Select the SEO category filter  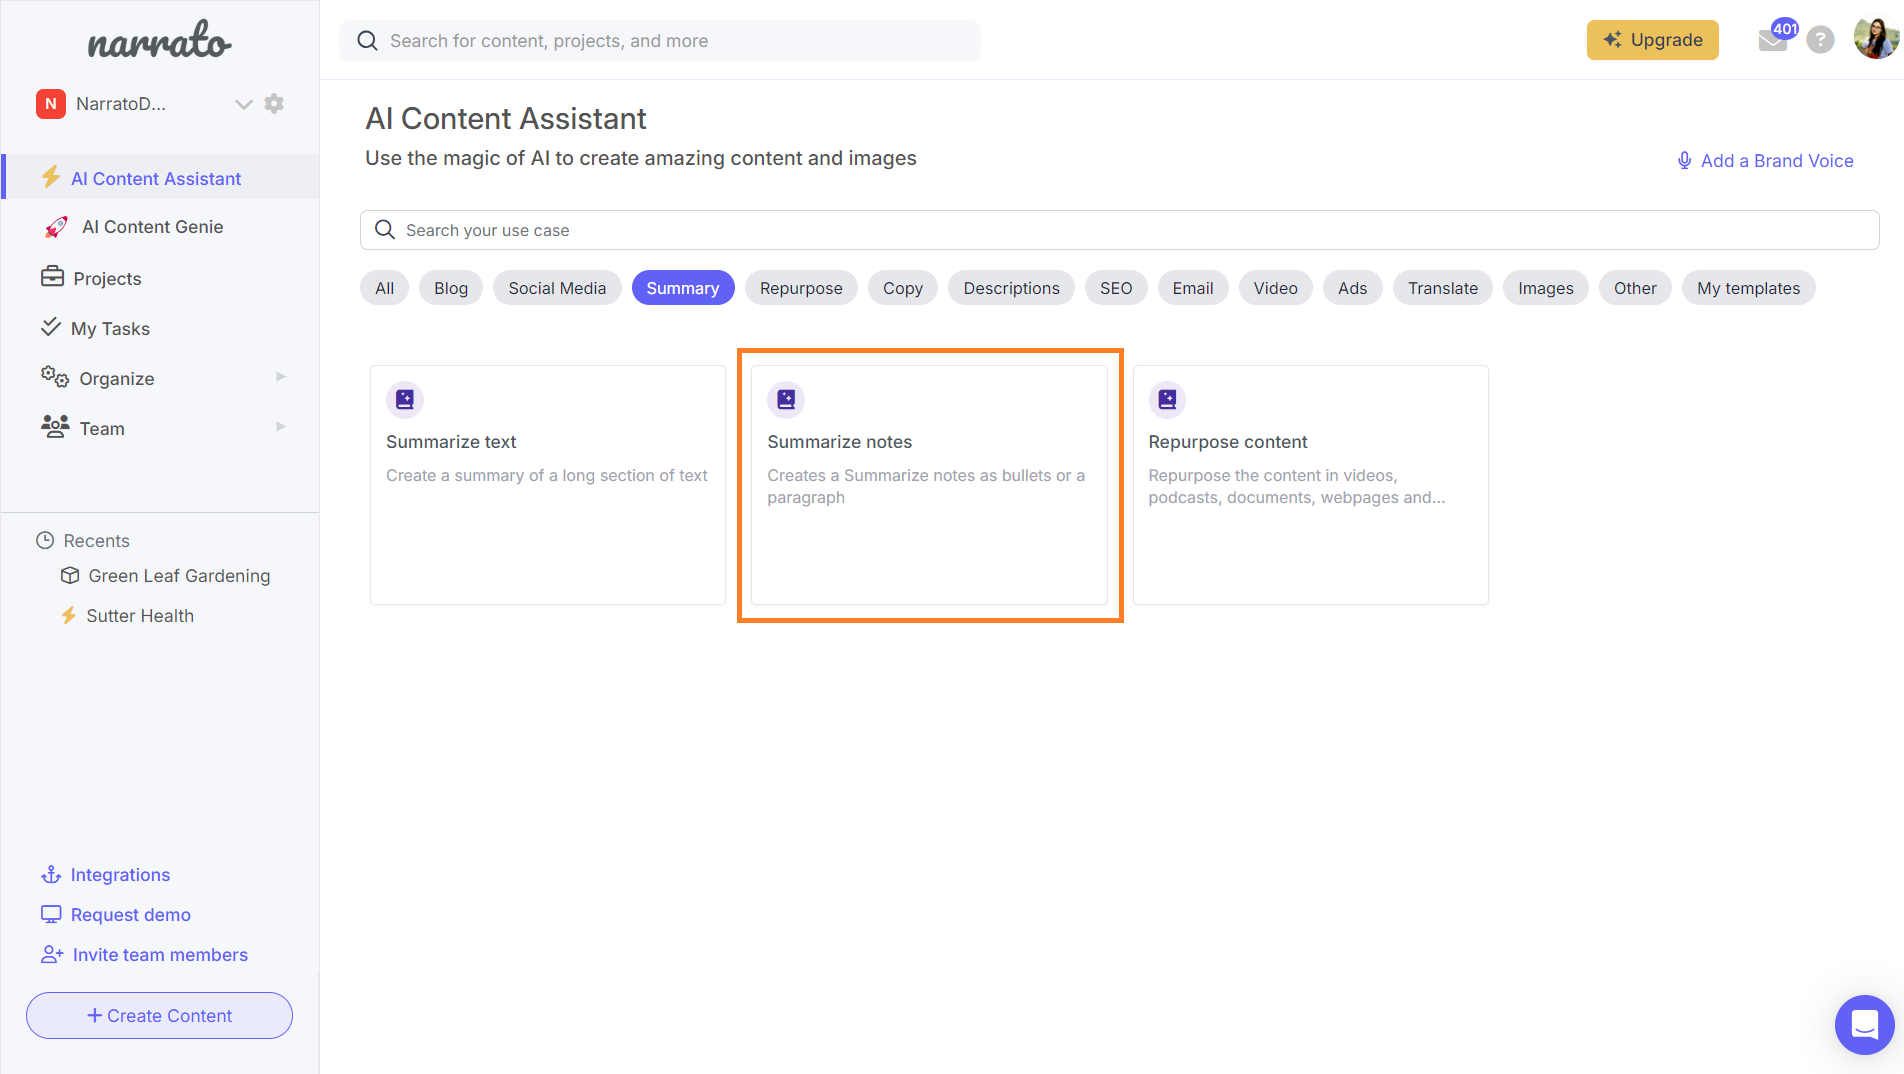coord(1115,287)
